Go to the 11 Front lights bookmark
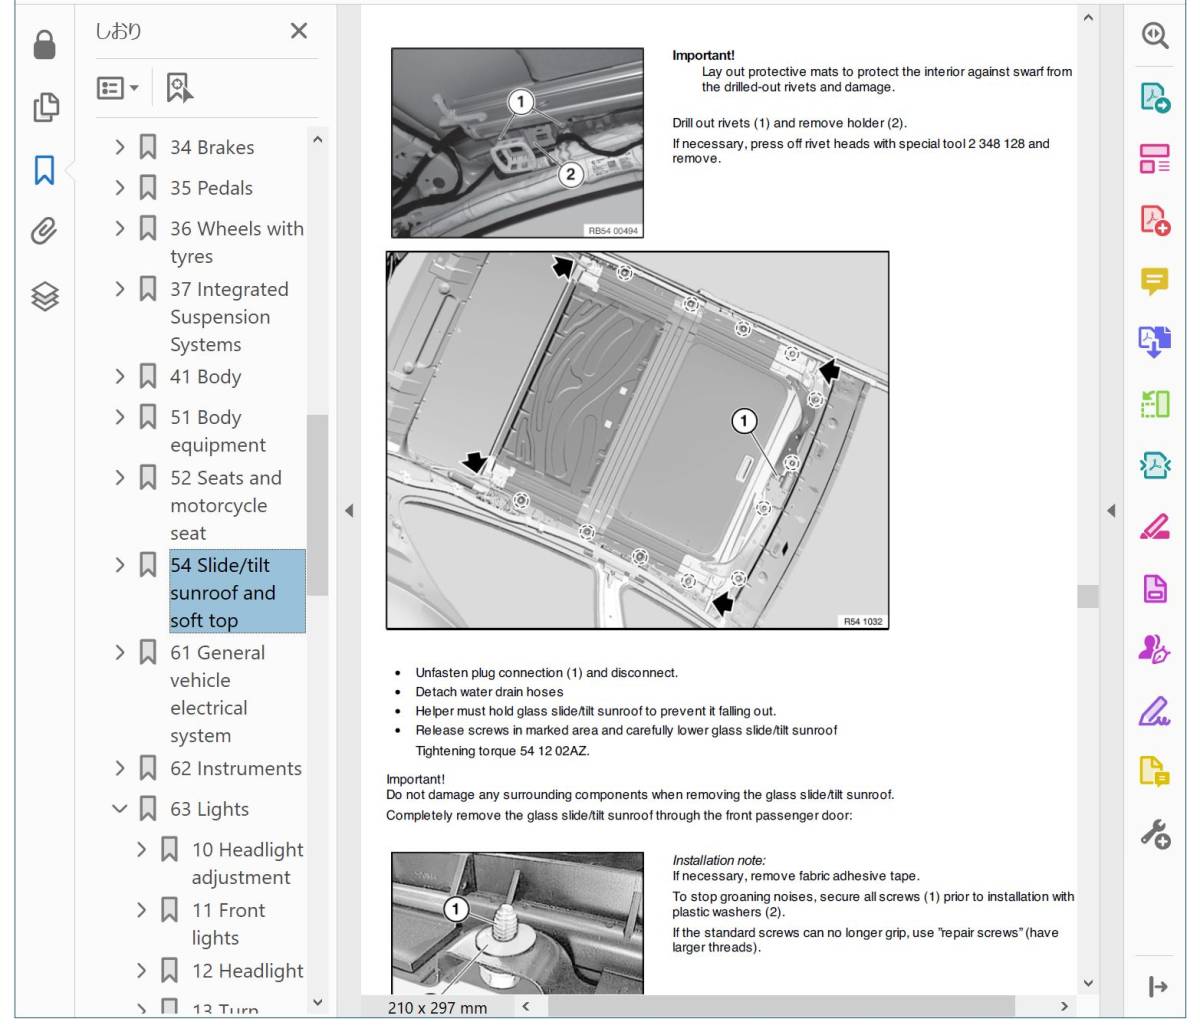Image resolution: width=1200 pixels, height=1032 pixels. tap(229, 924)
